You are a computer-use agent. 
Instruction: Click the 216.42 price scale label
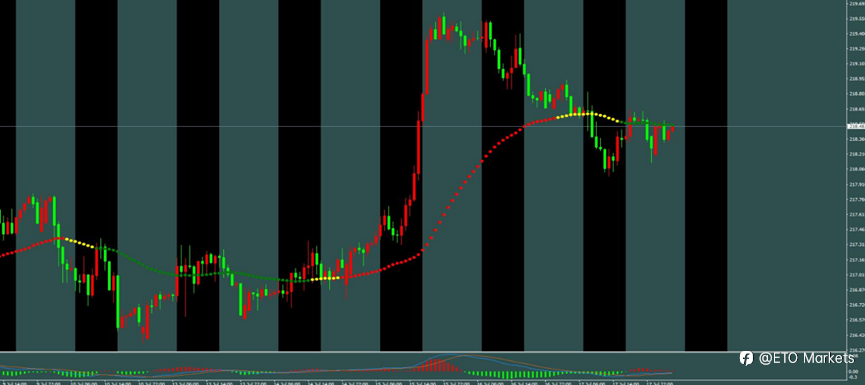(857, 335)
